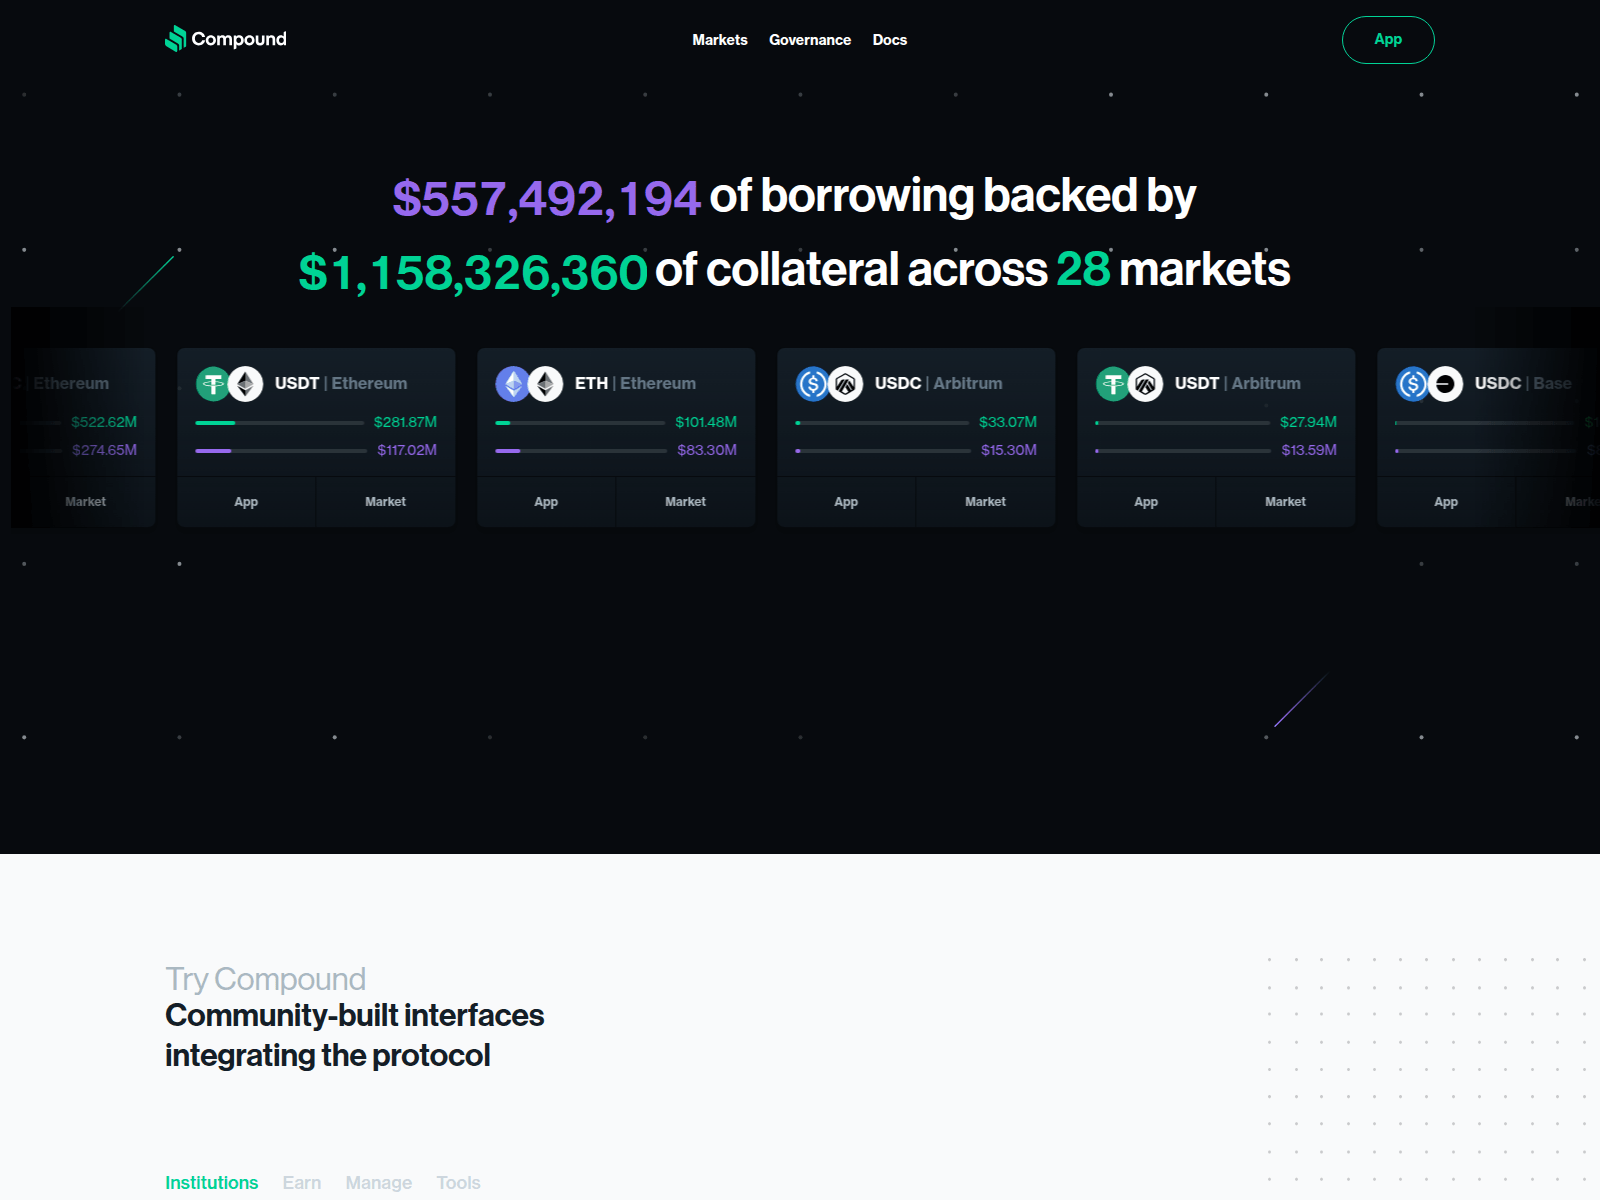
Task: Select the purple ETH token icon
Action: (x=514, y=383)
